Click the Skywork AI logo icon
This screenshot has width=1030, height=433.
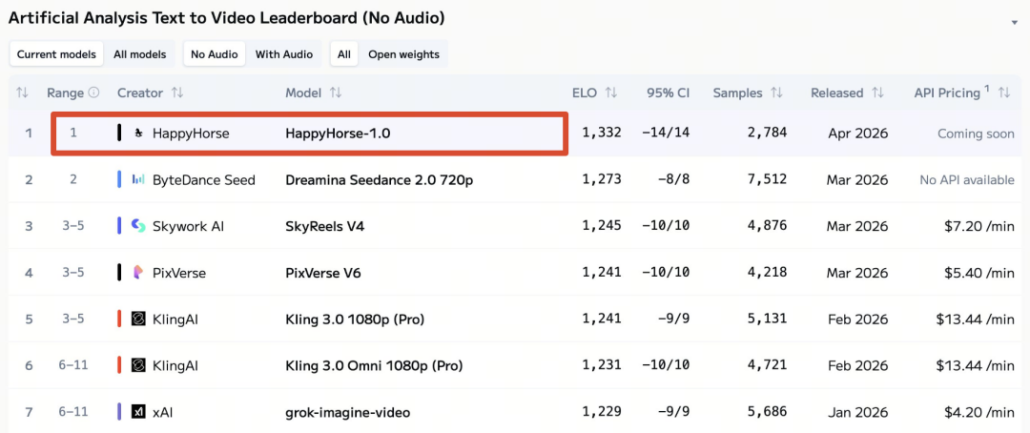pos(138,226)
